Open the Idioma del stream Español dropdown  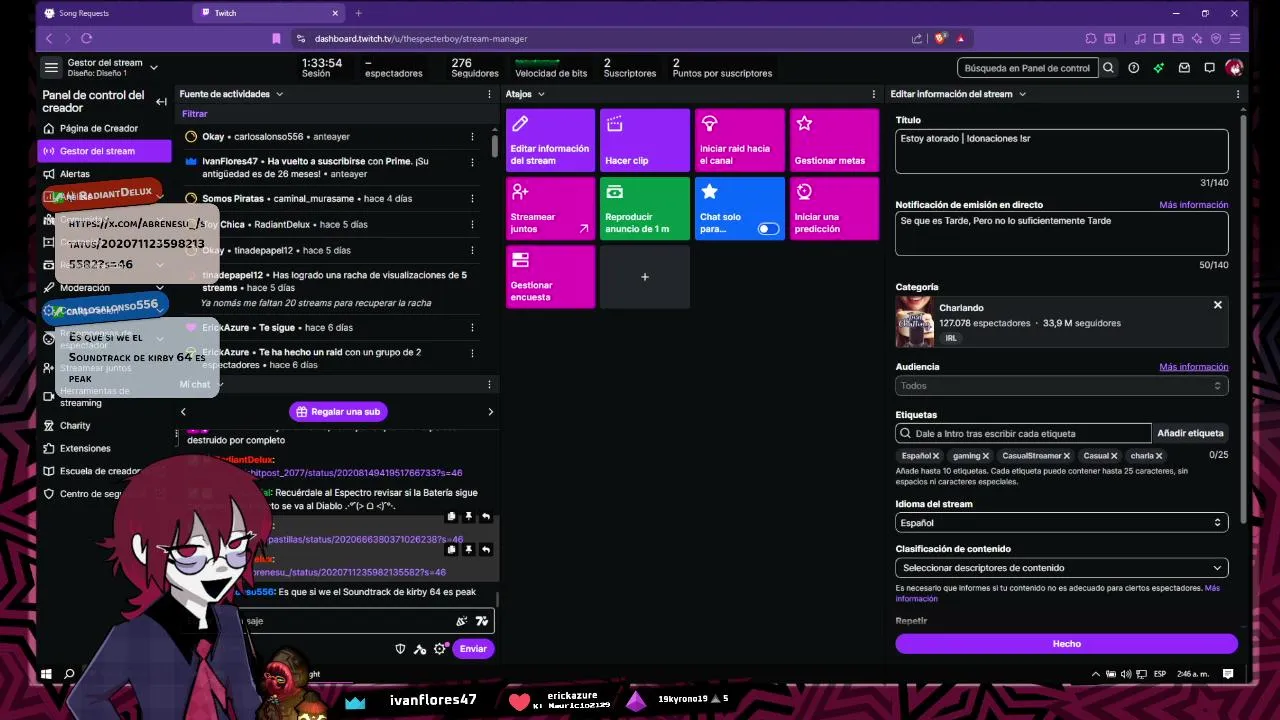pyautogui.click(x=1061, y=523)
